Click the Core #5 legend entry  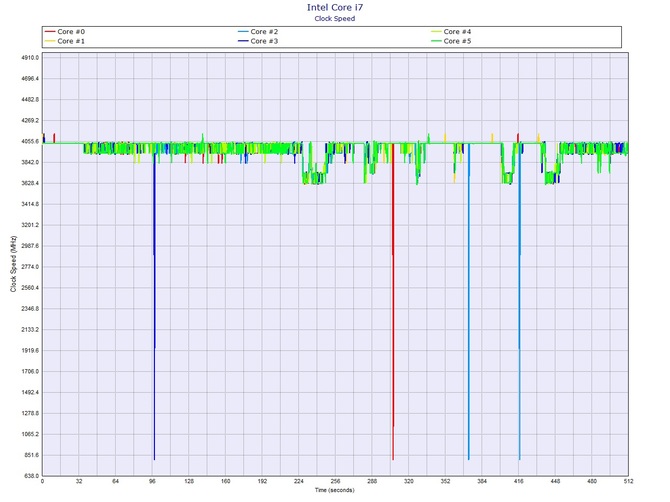[x=451, y=41]
